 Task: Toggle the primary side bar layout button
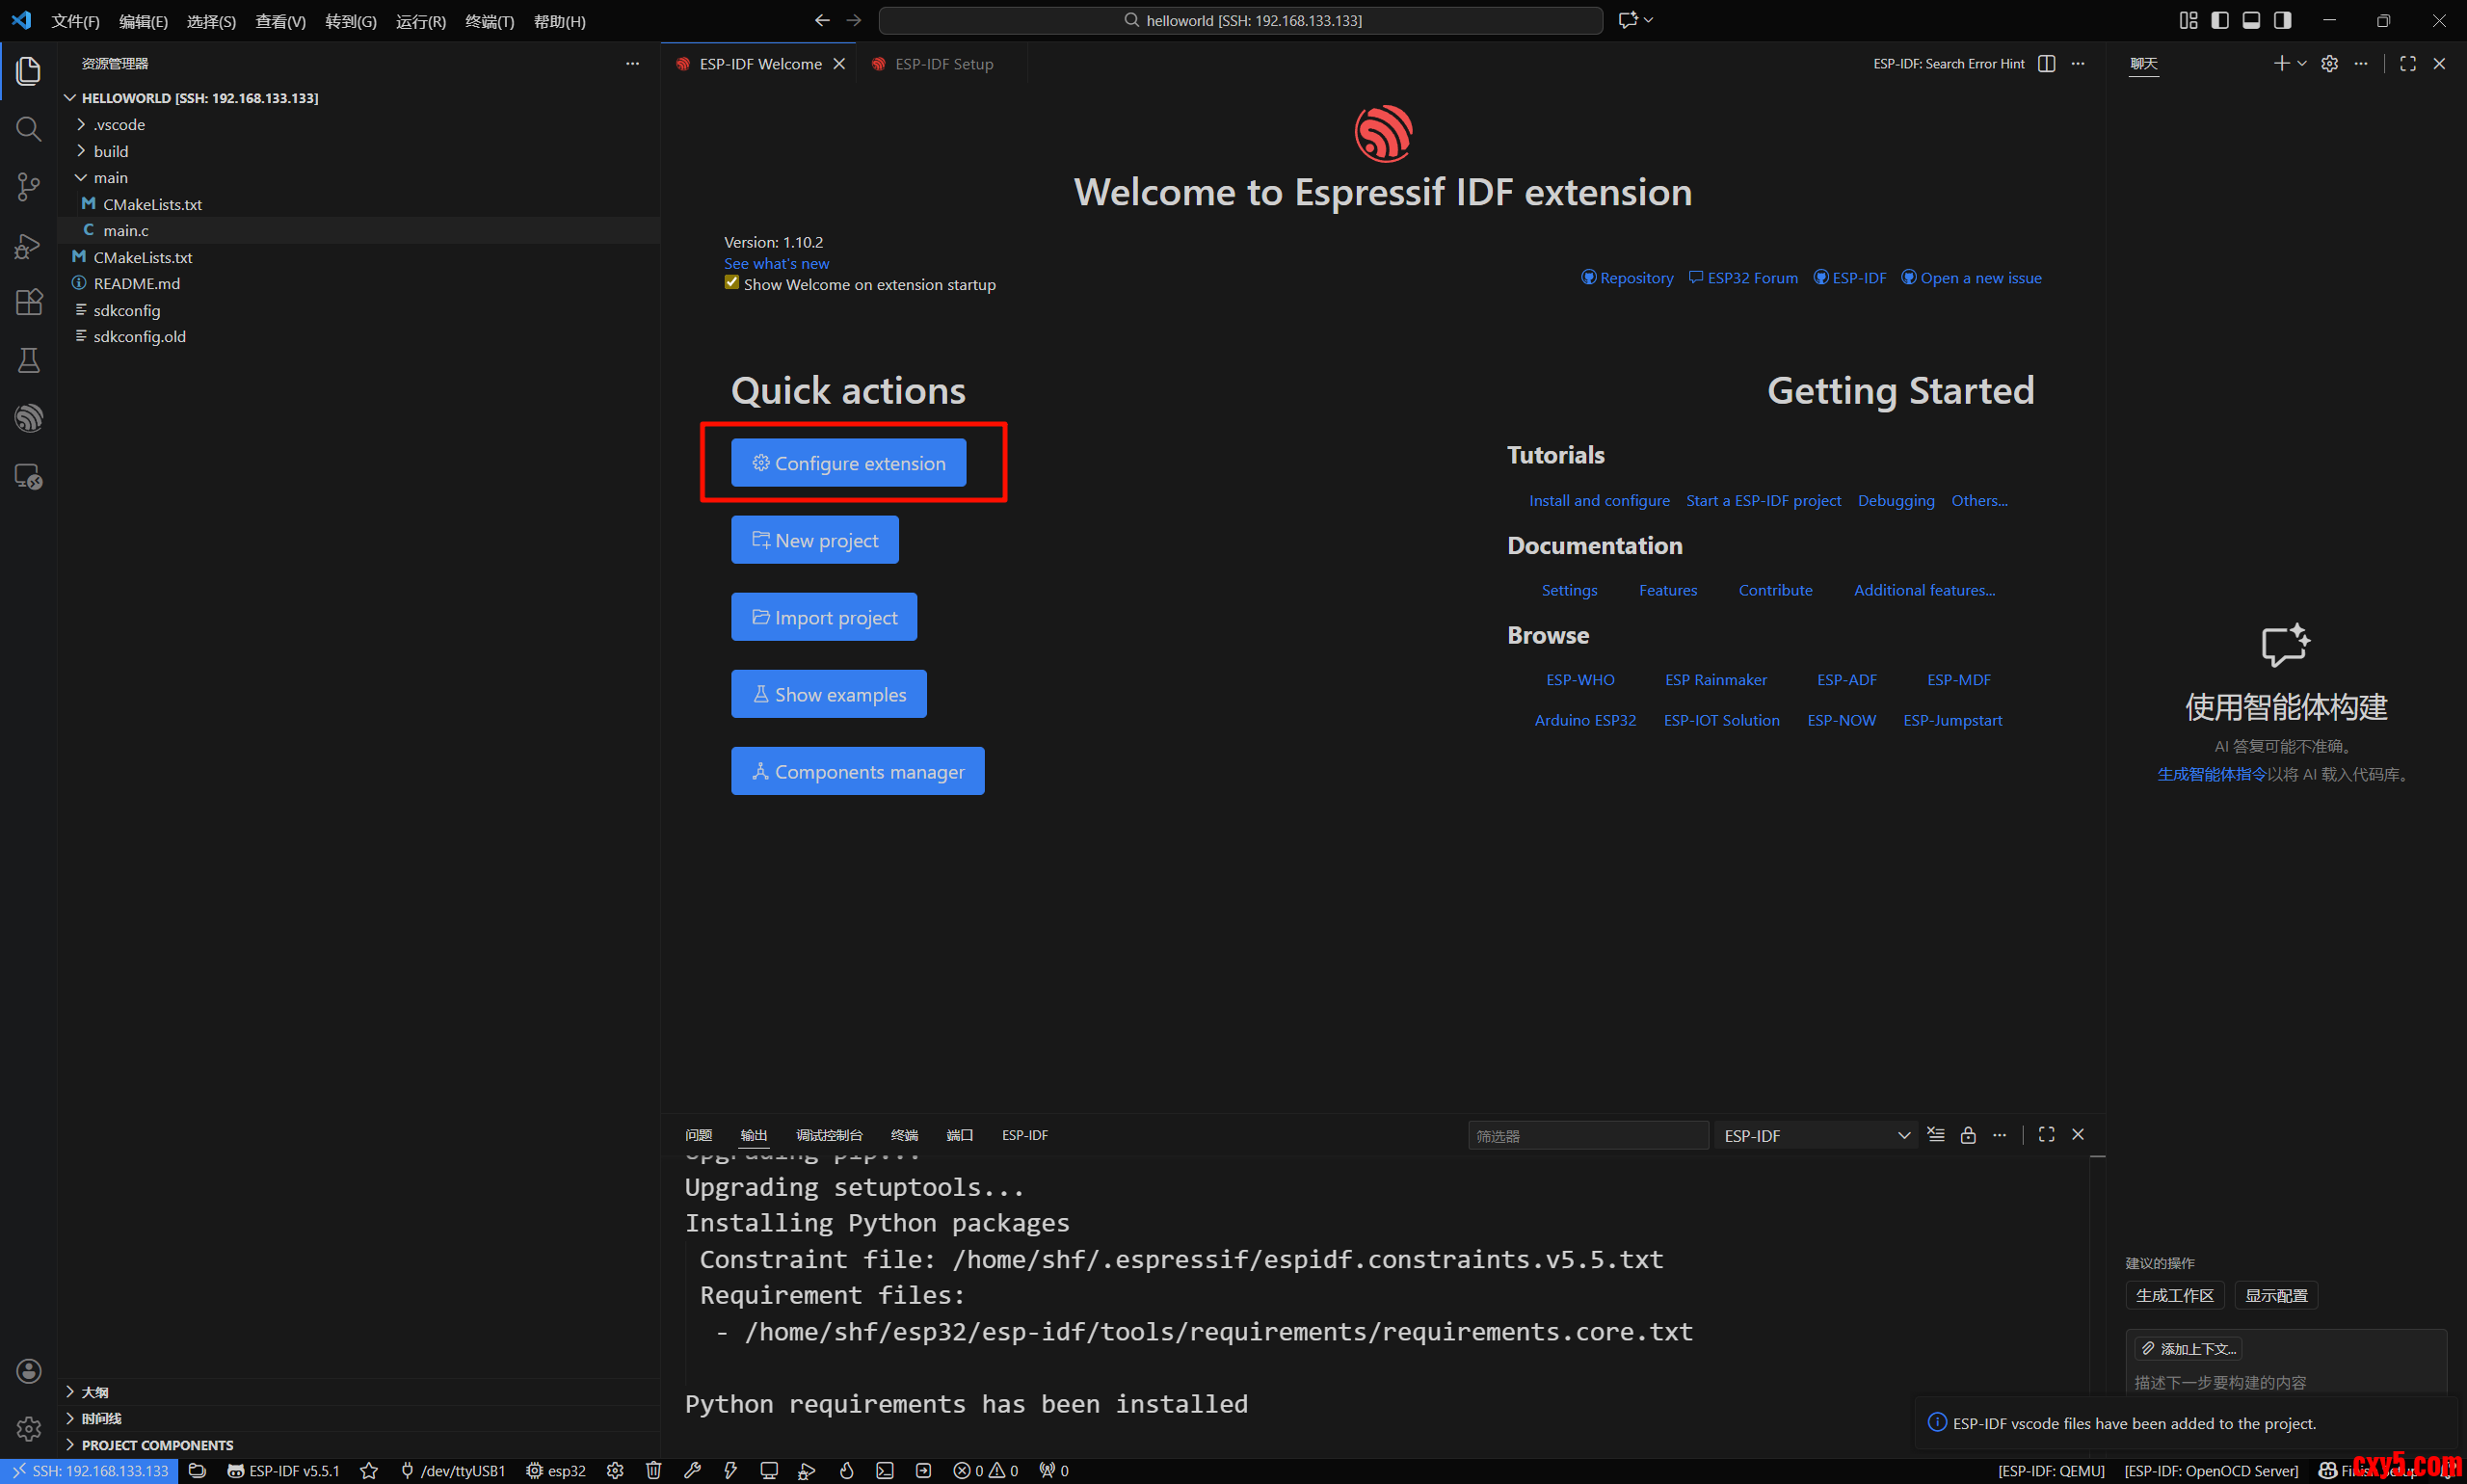(2219, 20)
